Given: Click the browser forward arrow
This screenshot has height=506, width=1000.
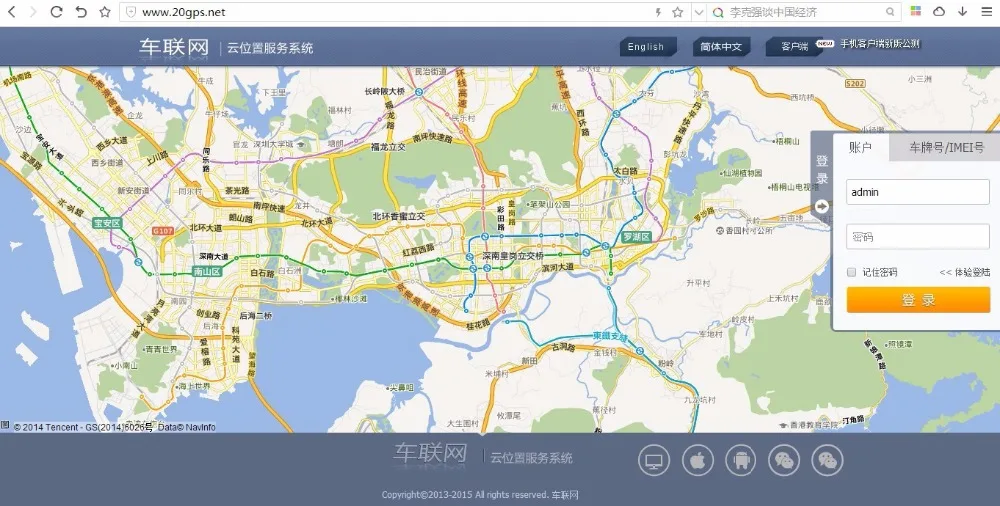Looking at the screenshot, I should point(33,11).
